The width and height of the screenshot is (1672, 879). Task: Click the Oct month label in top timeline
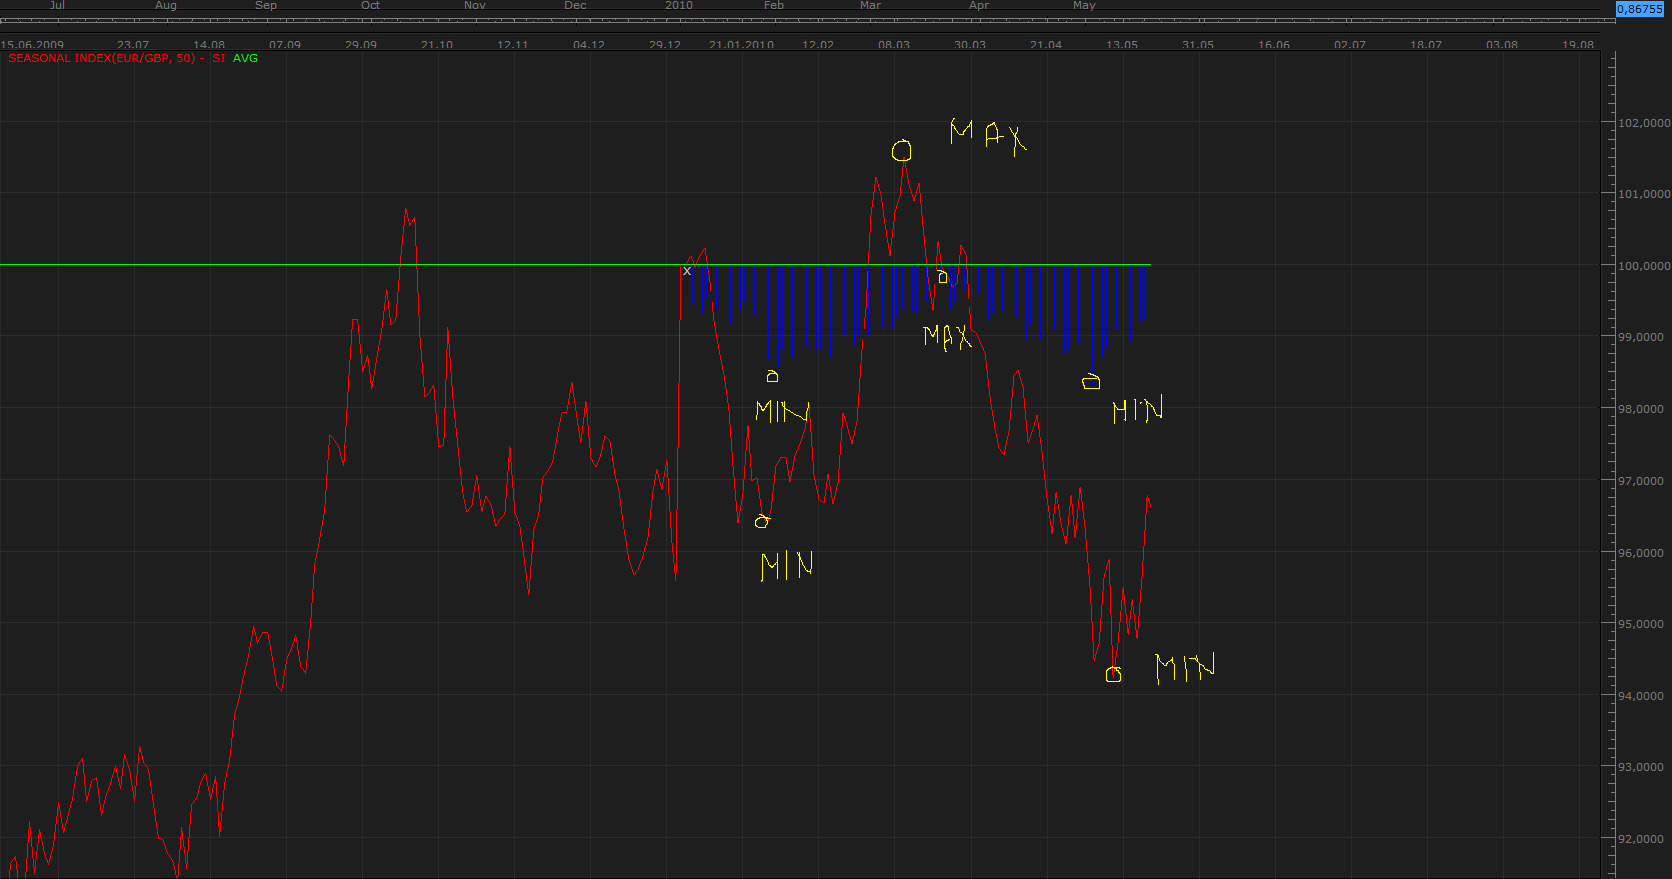(370, 5)
